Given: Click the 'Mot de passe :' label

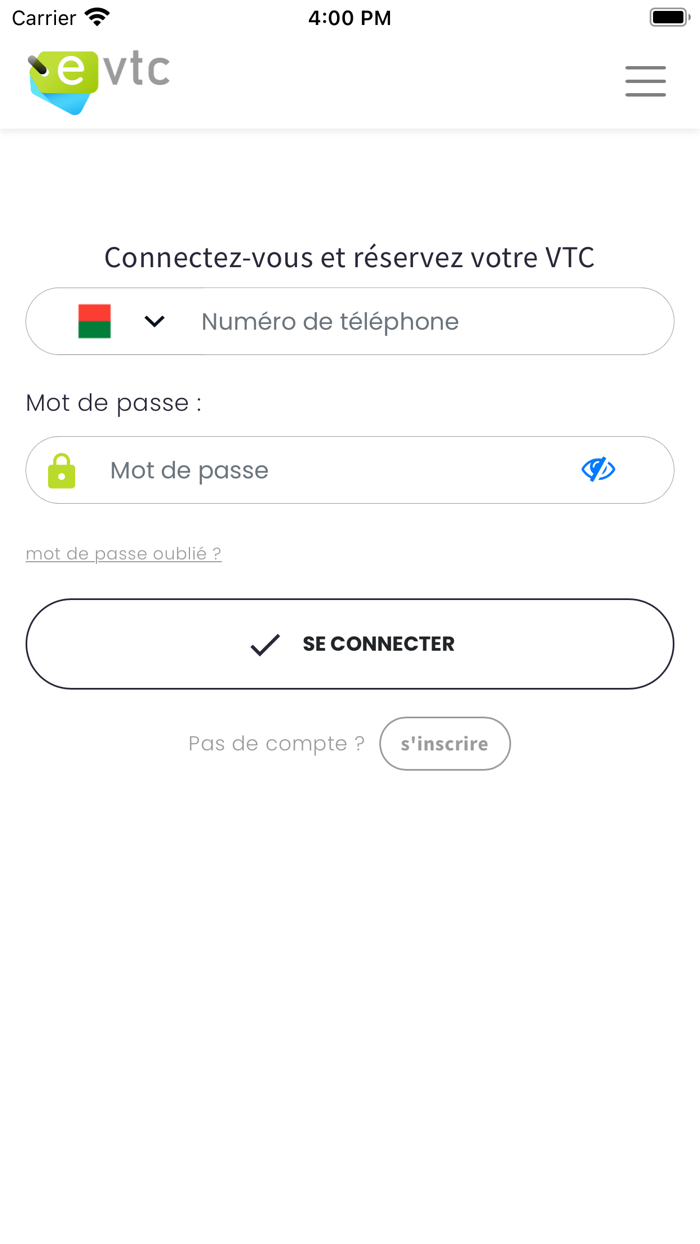Looking at the screenshot, I should pos(113,402).
